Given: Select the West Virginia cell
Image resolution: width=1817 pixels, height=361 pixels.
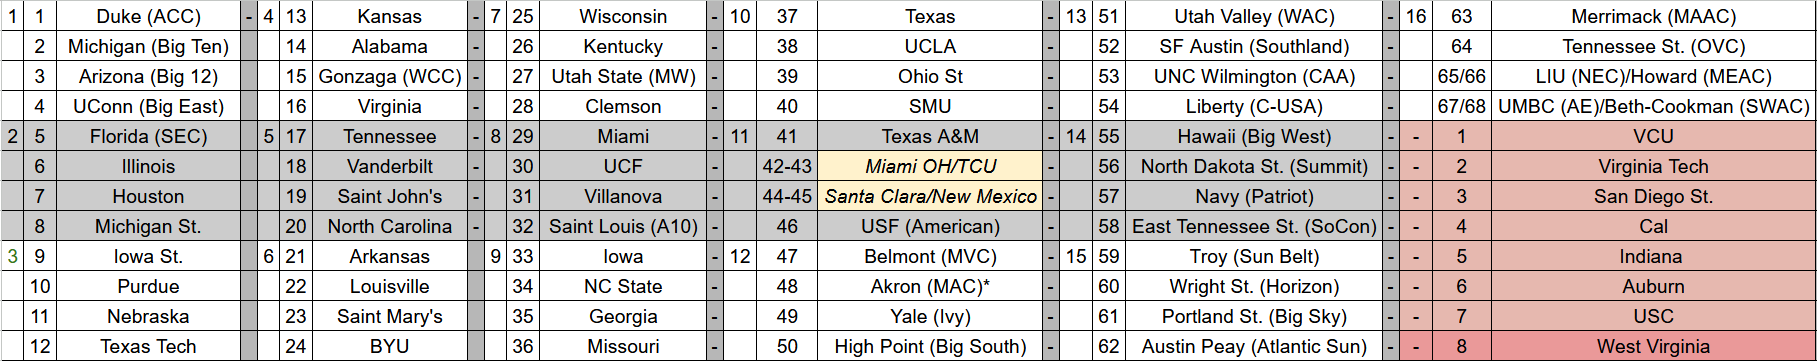Looking at the screenshot, I should (1653, 346).
